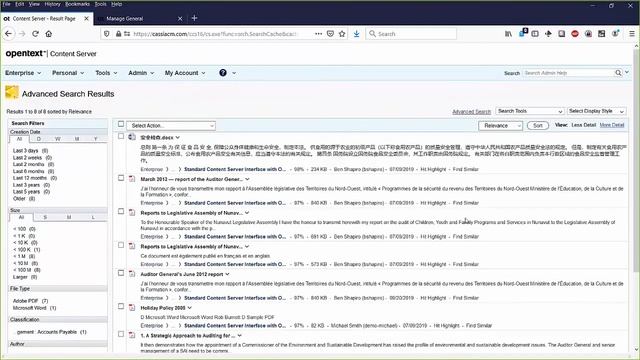The image size is (640, 360).
Task: Open the Advanced Search link
Action: (x=471, y=111)
